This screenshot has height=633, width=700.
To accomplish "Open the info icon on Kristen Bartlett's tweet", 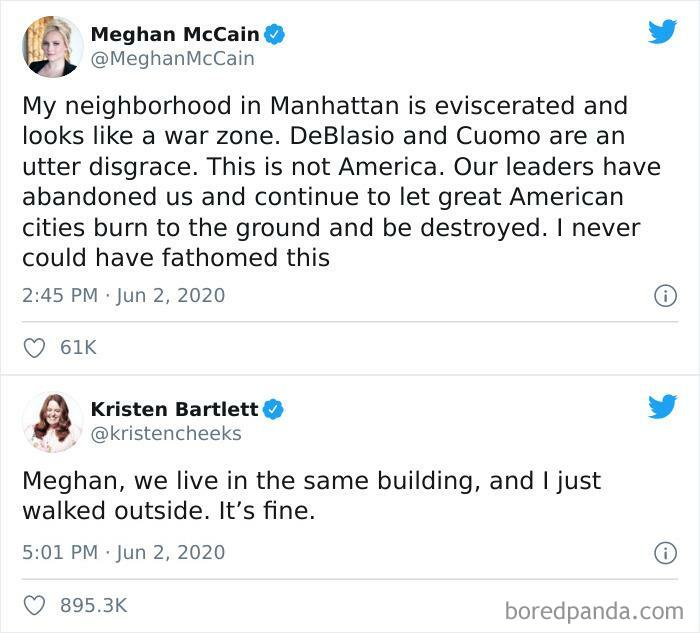I will point(662,552).
